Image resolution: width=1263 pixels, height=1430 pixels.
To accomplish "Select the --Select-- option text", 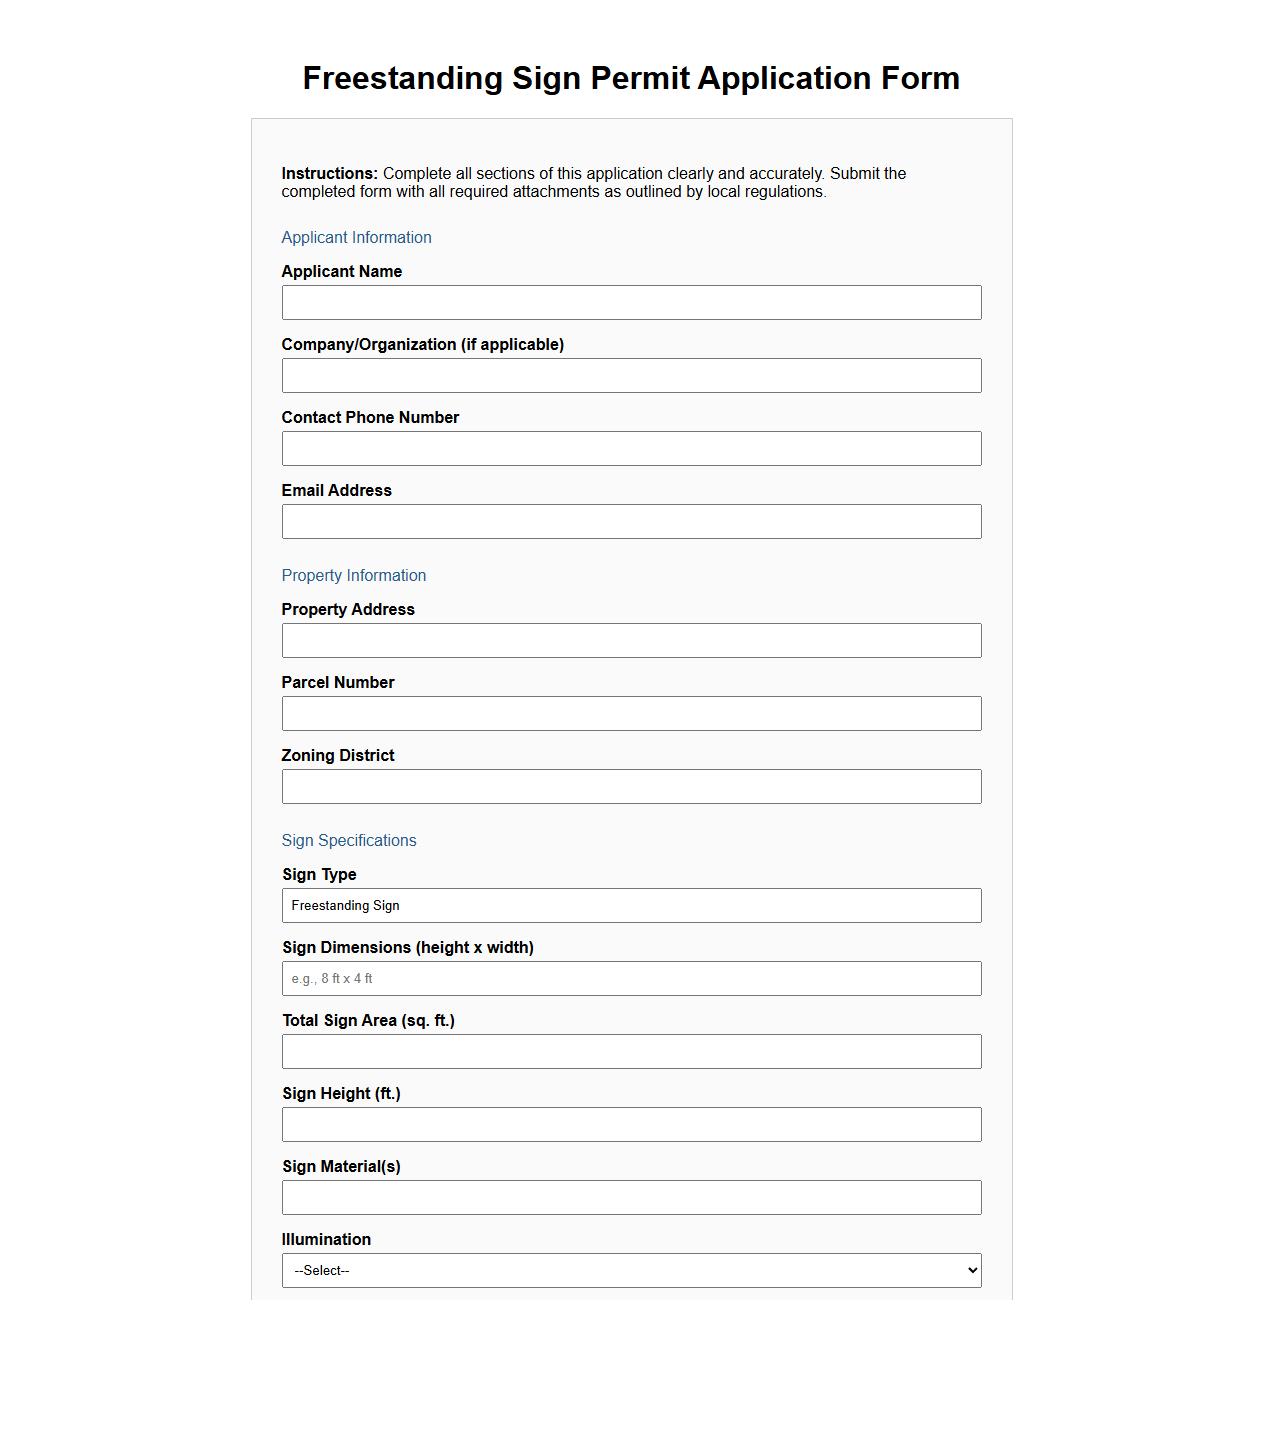I will click(321, 1270).
